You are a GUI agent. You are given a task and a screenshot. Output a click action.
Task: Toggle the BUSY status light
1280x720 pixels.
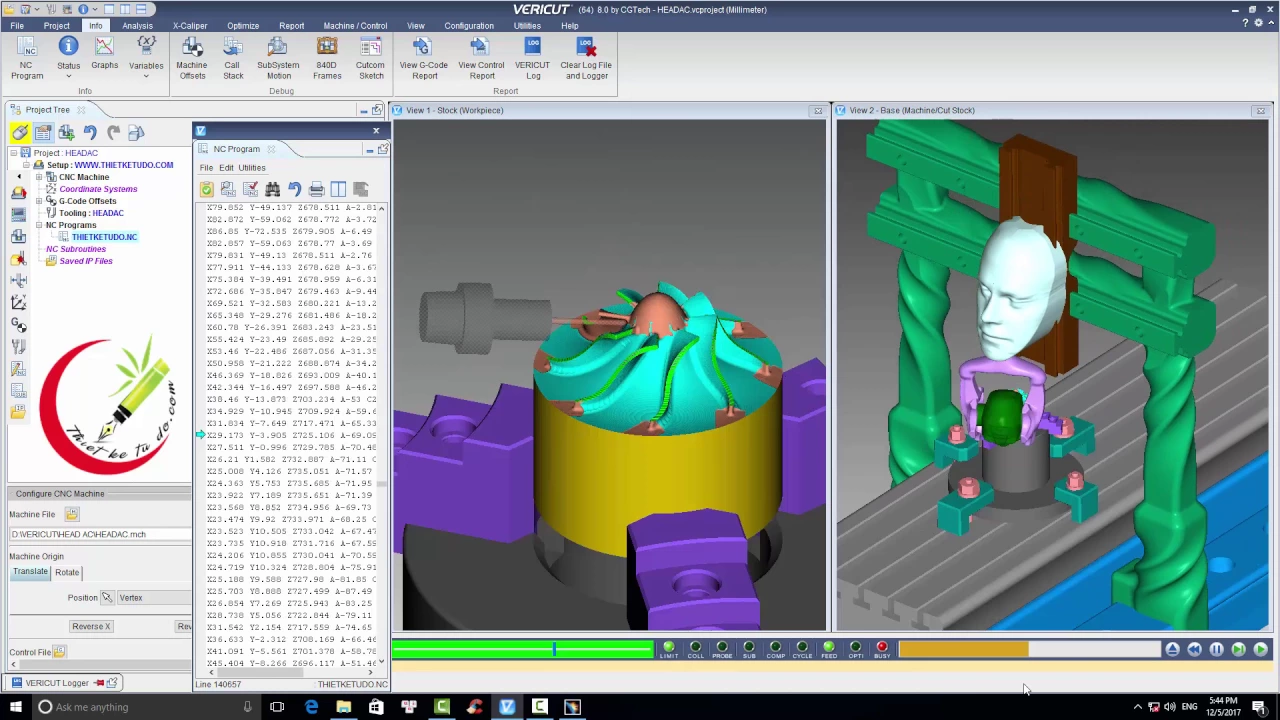pyautogui.click(x=882, y=650)
